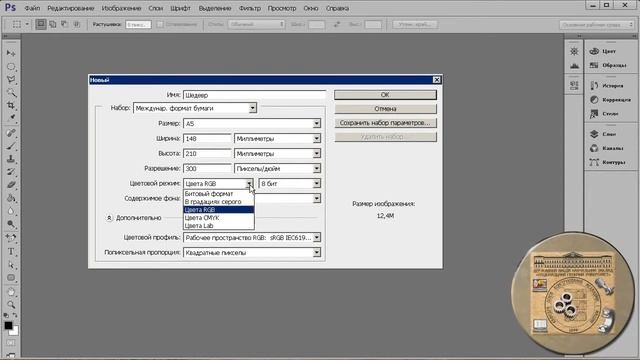Open the Содержимое фона dropdown arrow
This screenshot has height=360, width=640.
(x=316, y=198)
